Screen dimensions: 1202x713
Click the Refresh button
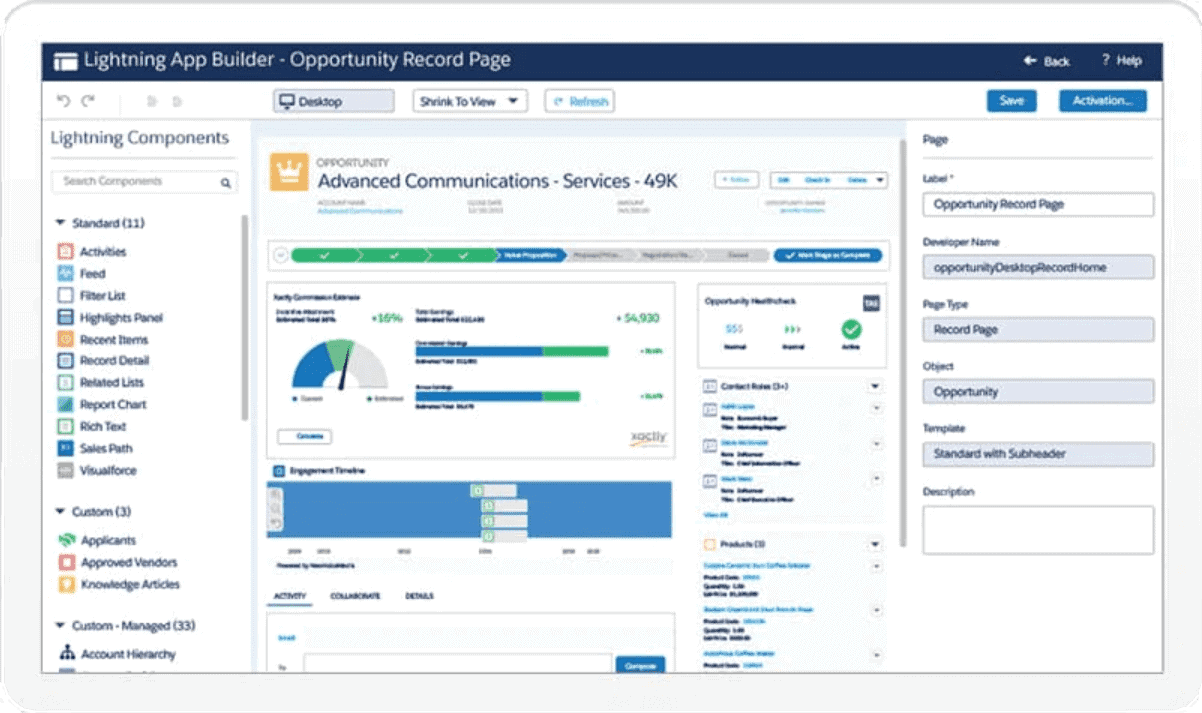579,101
